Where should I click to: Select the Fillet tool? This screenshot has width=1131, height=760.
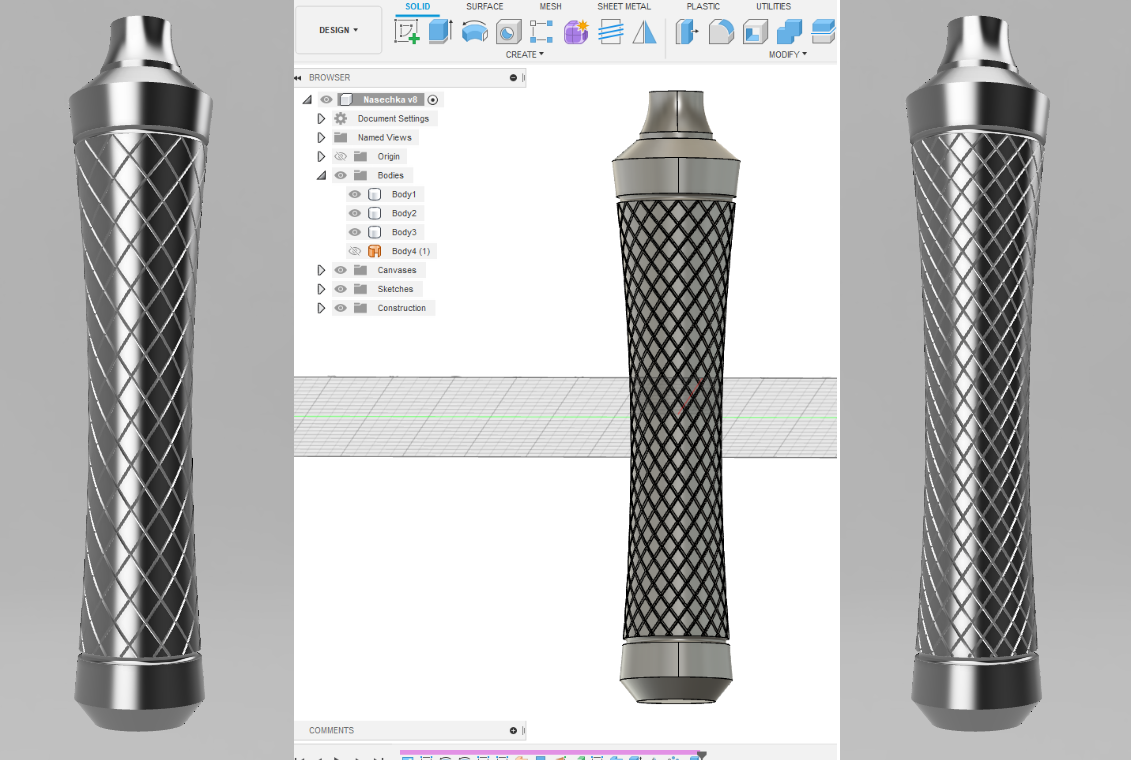point(721,32)
